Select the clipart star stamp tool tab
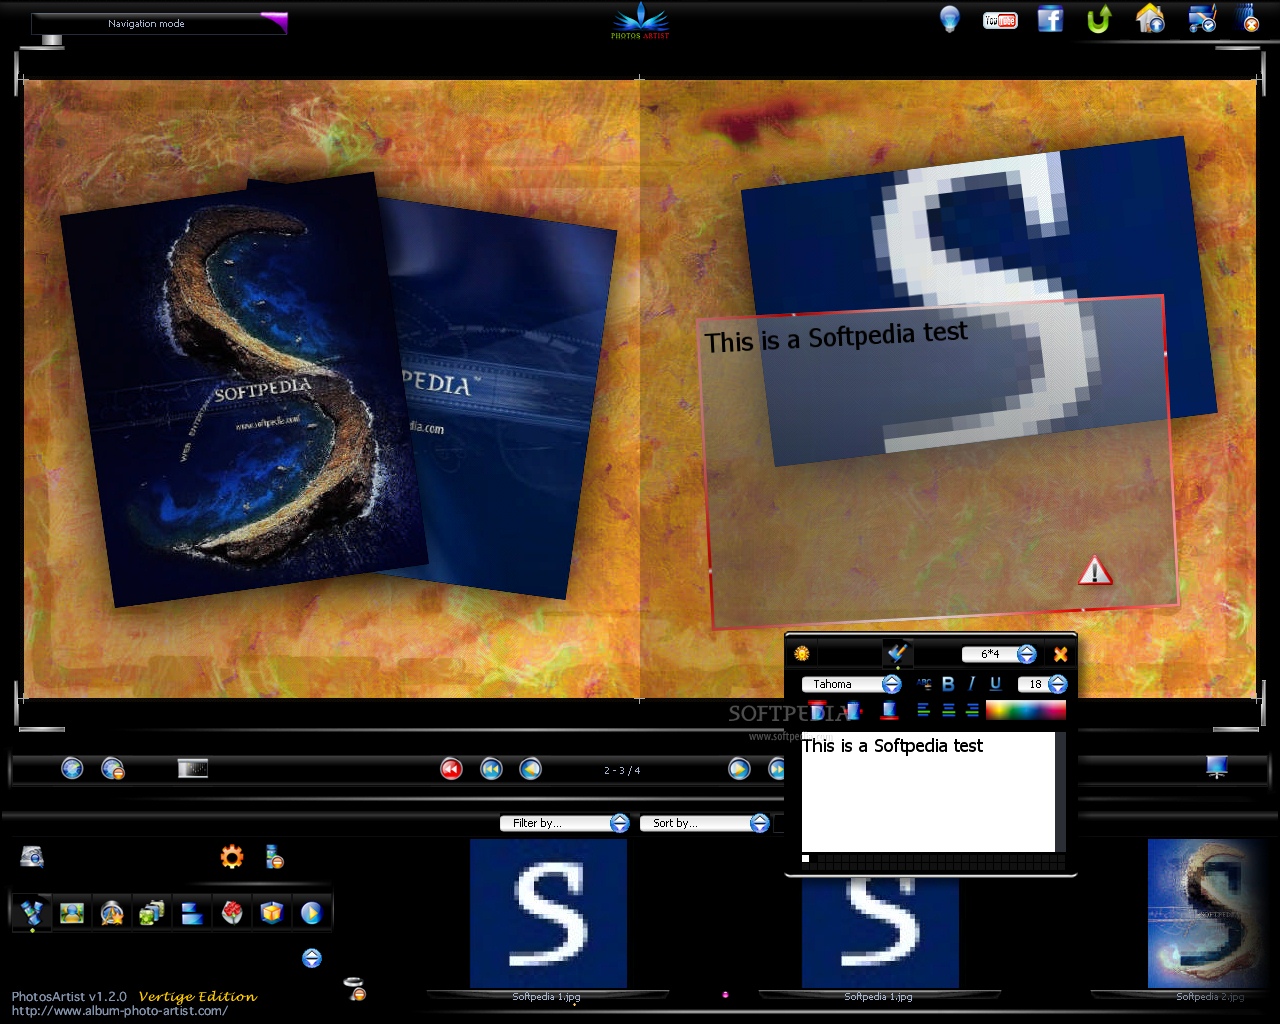1280x1024 pixels. (112, 912)
